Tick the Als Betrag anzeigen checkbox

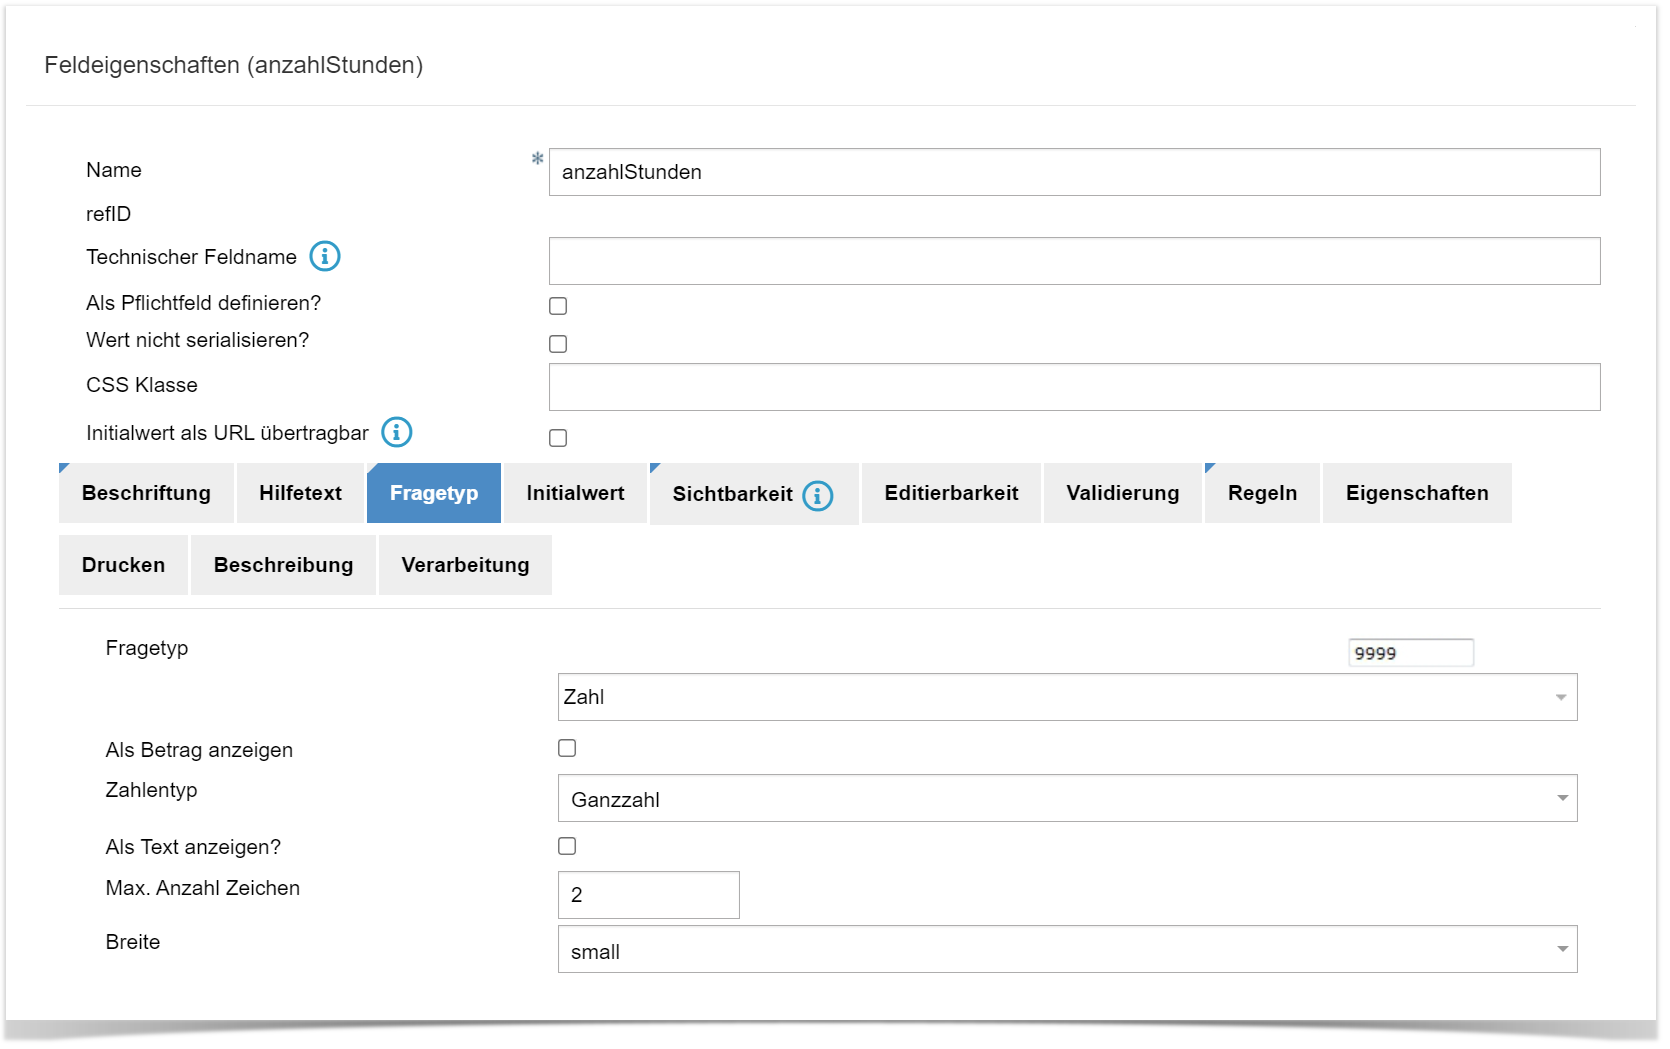(567, 748)
